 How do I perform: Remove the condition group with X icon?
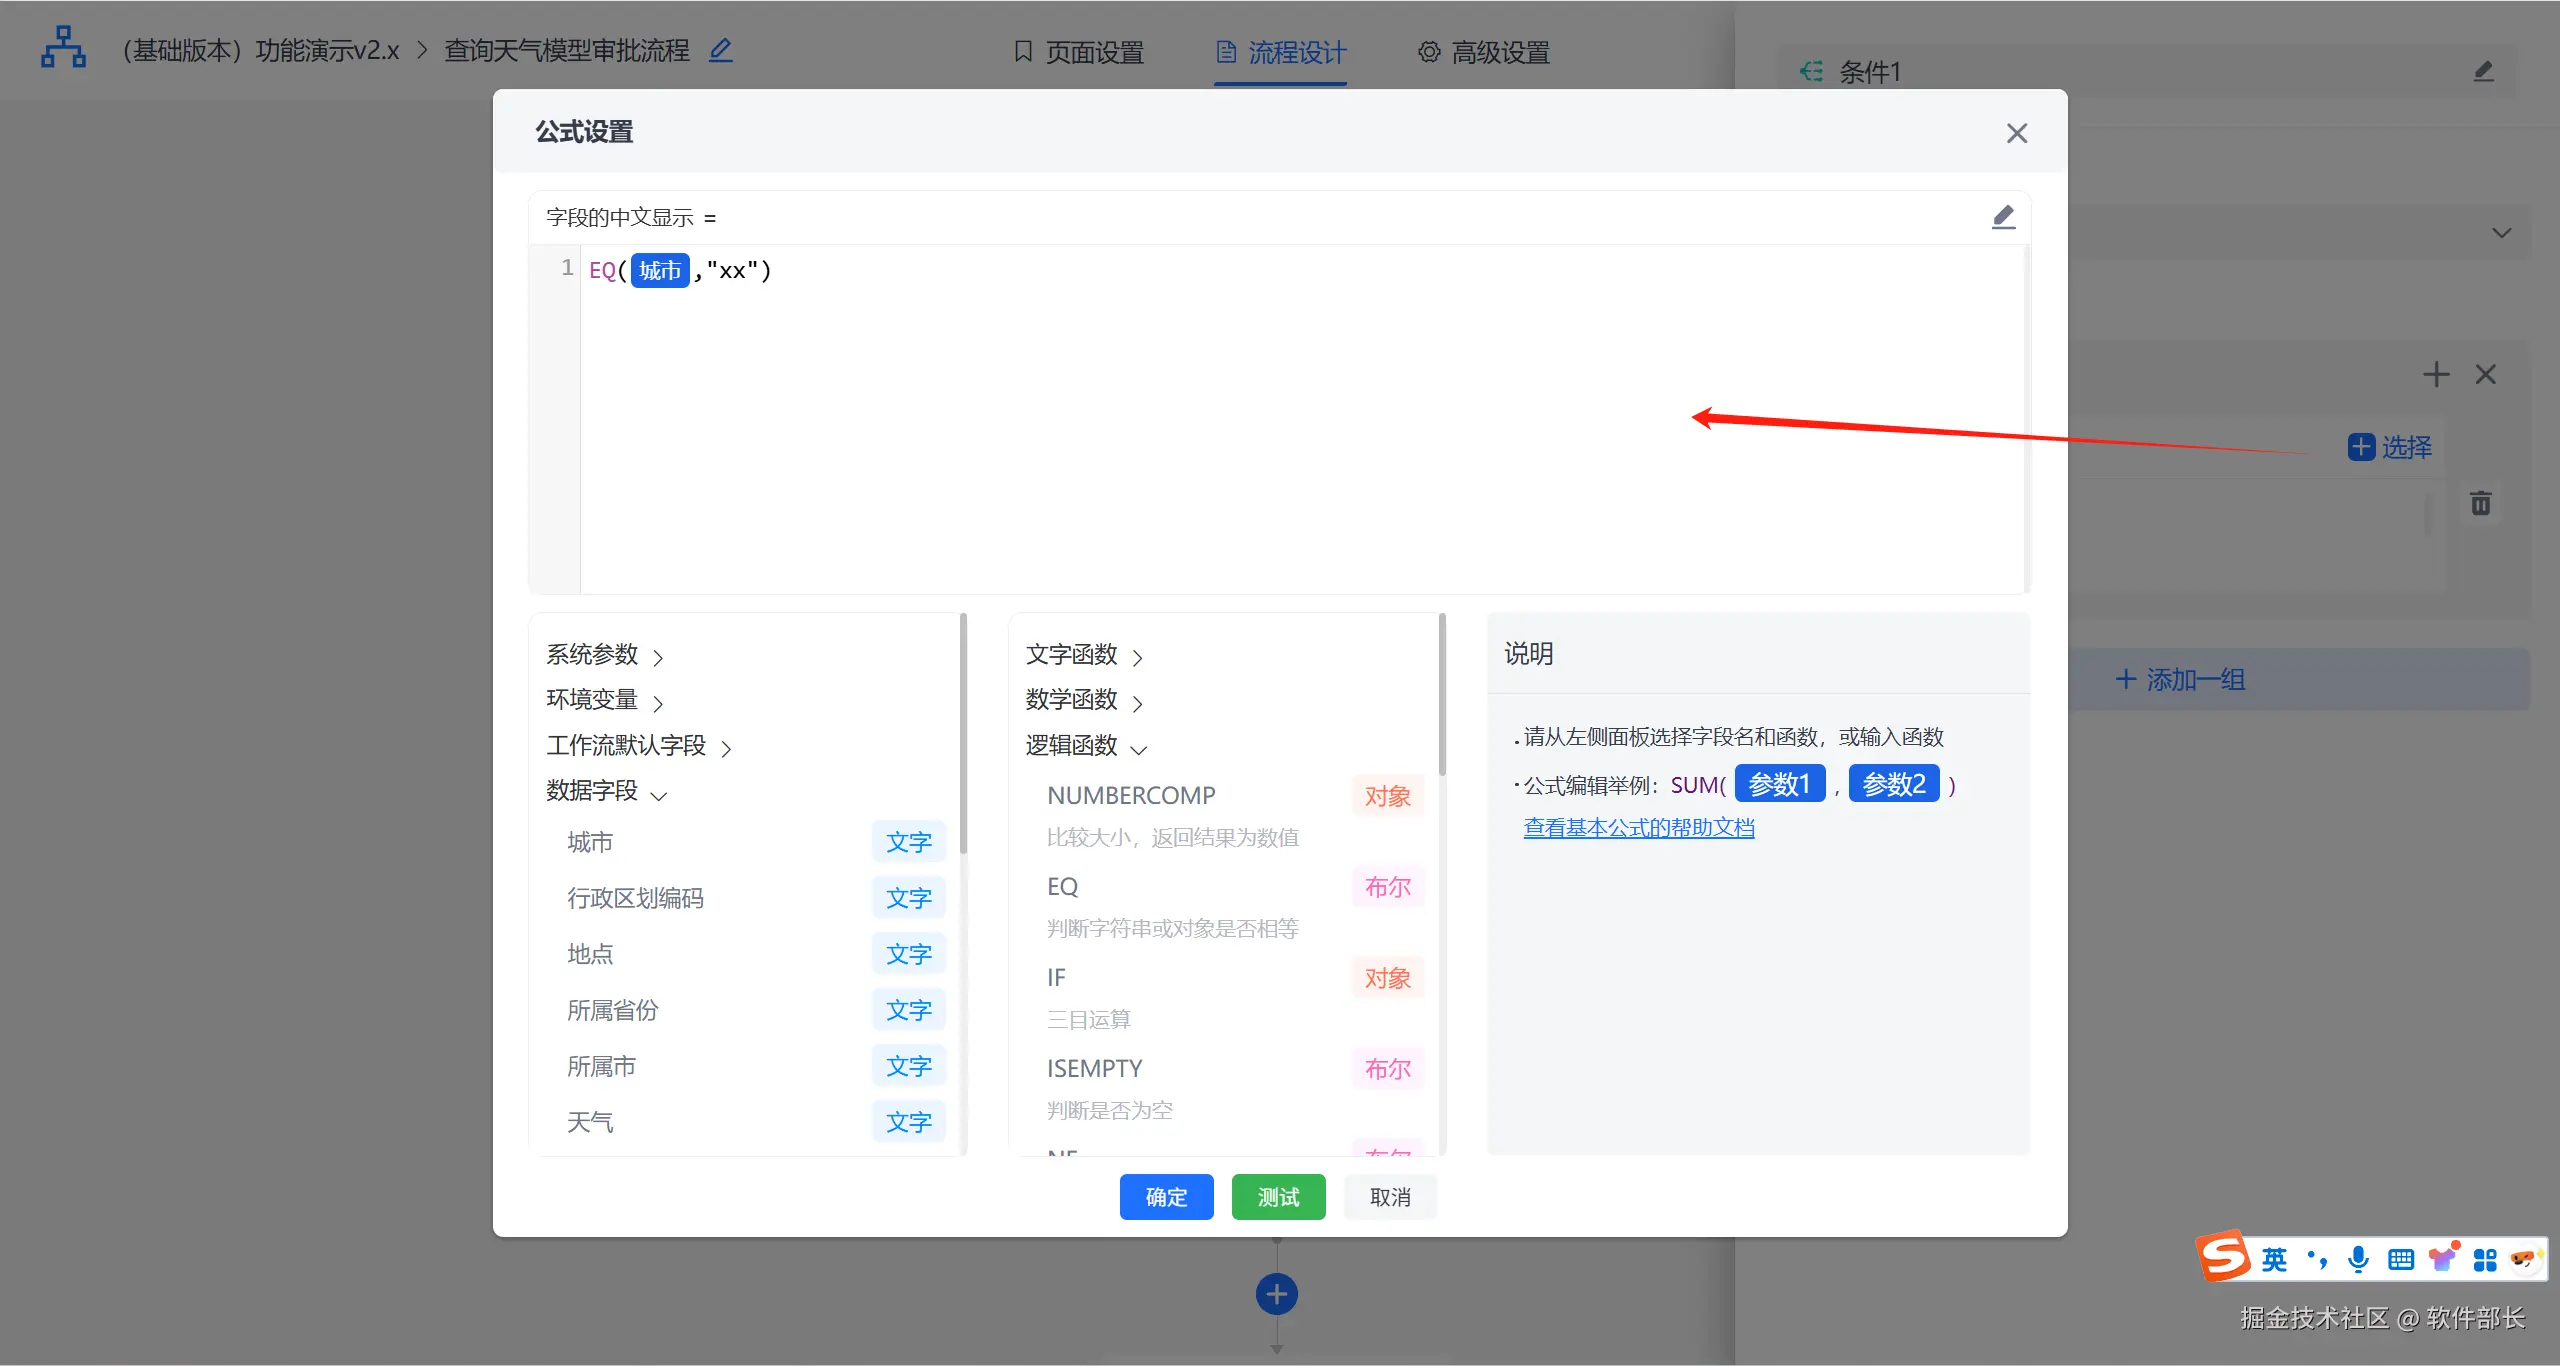2485,375
